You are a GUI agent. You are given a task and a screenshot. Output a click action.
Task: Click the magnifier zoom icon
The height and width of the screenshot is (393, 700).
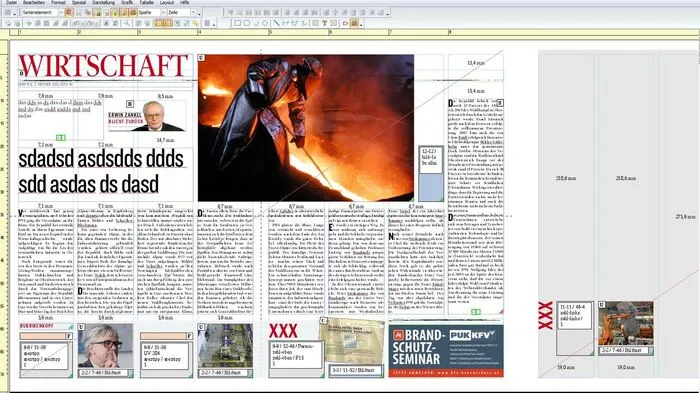click(x=127, y=23)
